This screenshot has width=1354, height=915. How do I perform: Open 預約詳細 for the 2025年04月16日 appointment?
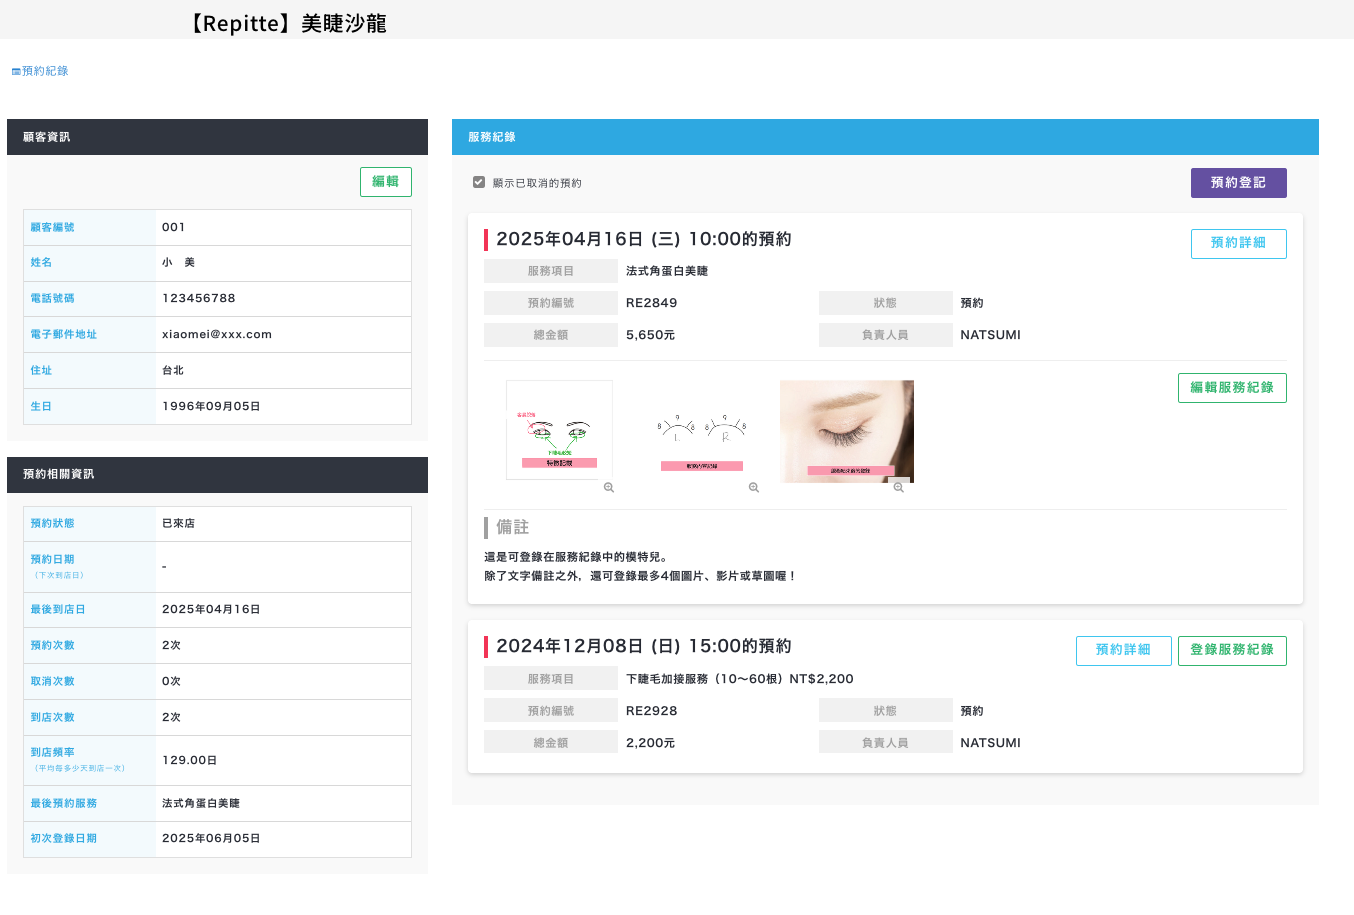point(1238,244)
